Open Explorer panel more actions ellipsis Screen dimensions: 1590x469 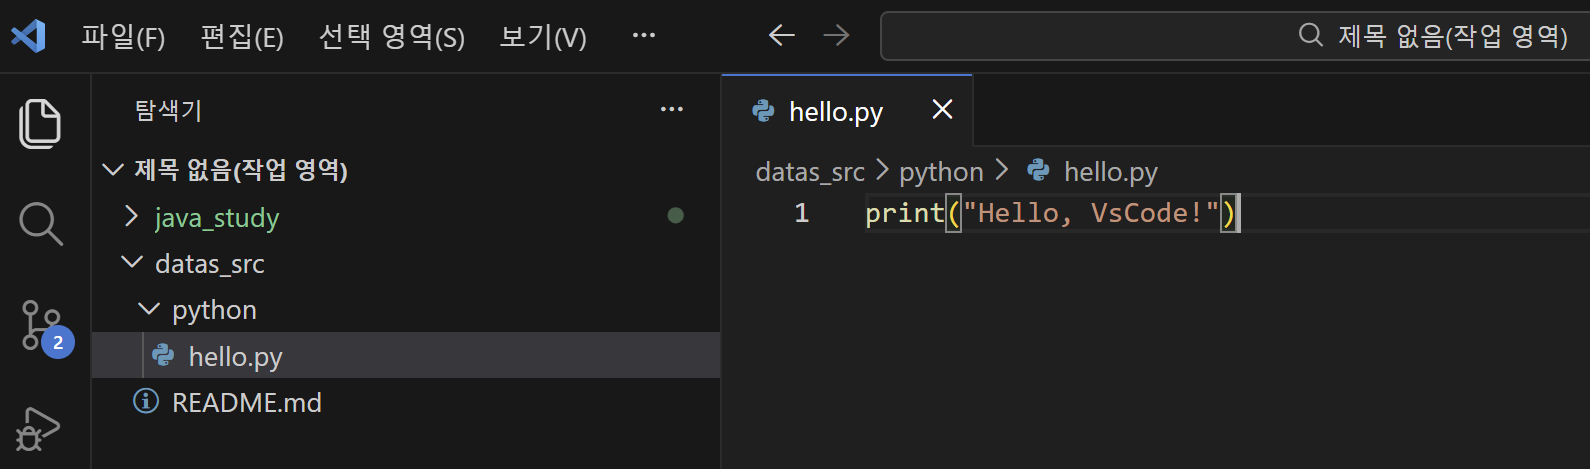[x=672, y=109]
